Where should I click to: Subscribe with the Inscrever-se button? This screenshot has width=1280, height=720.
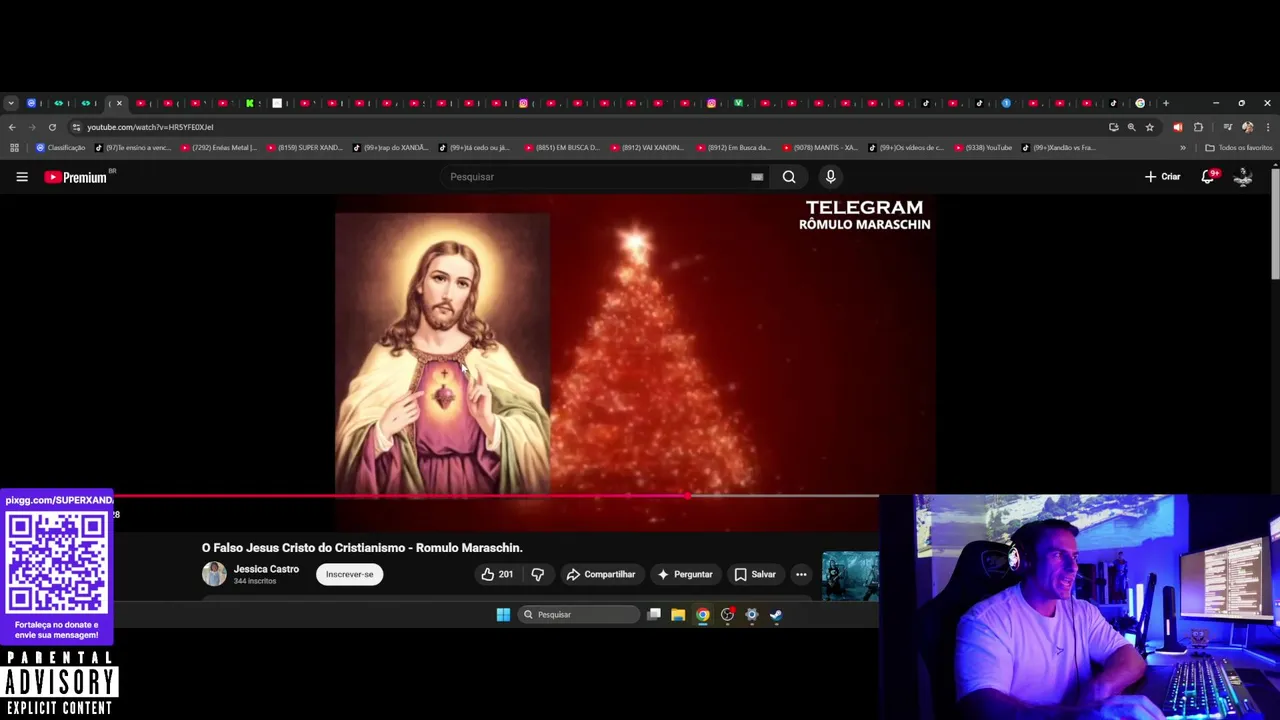tap(349, 574)
